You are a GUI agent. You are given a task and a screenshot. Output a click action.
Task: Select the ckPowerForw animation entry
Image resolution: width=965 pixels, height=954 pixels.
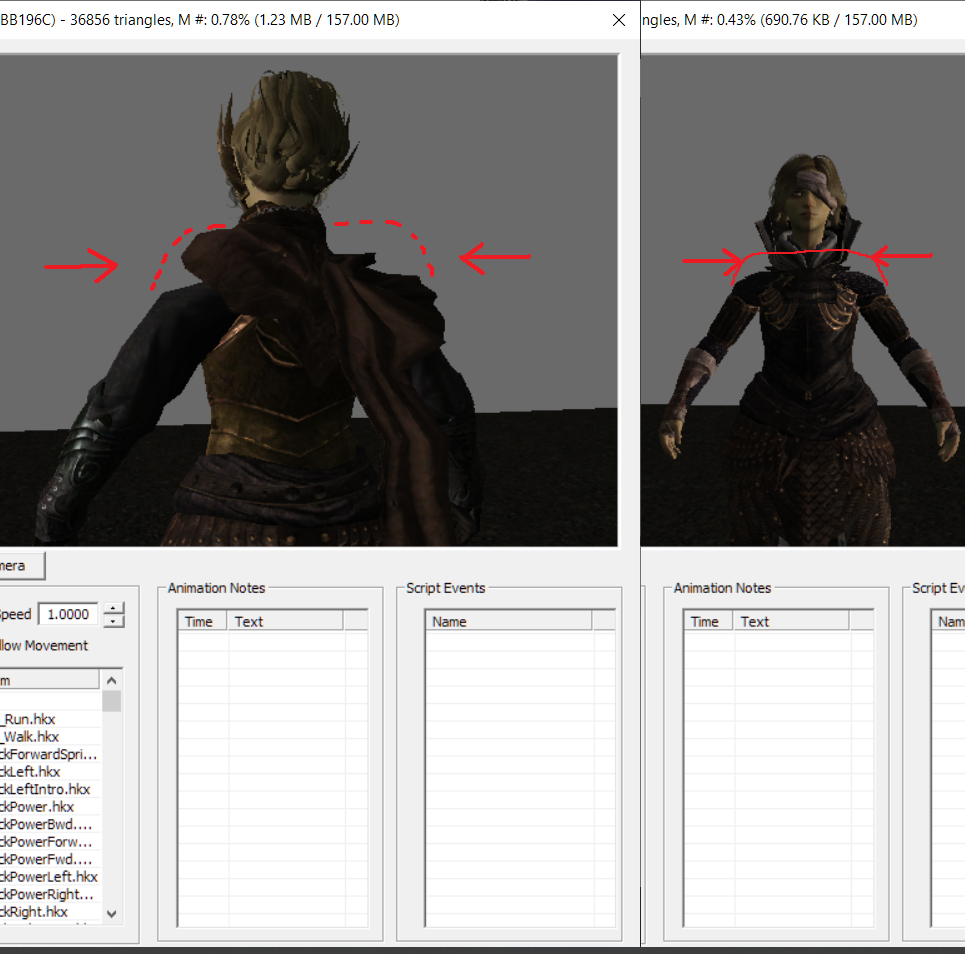point(50,842)
